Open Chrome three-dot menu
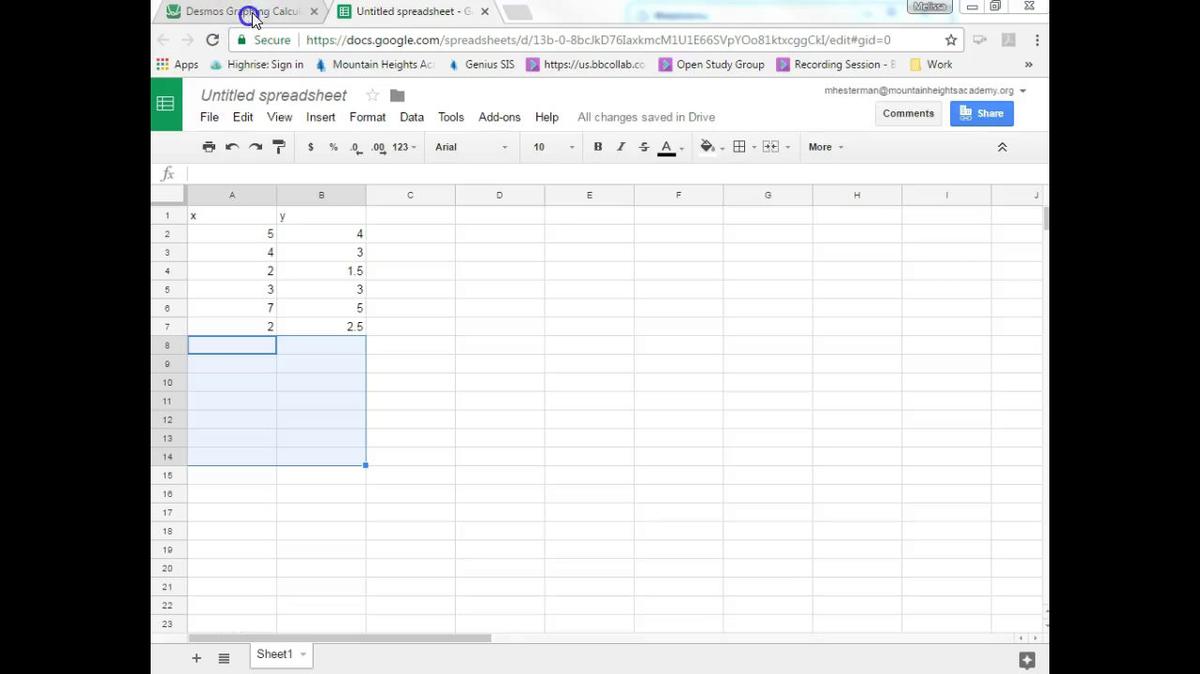Viewport: 1200px width, 674px height. point(1037,40)
